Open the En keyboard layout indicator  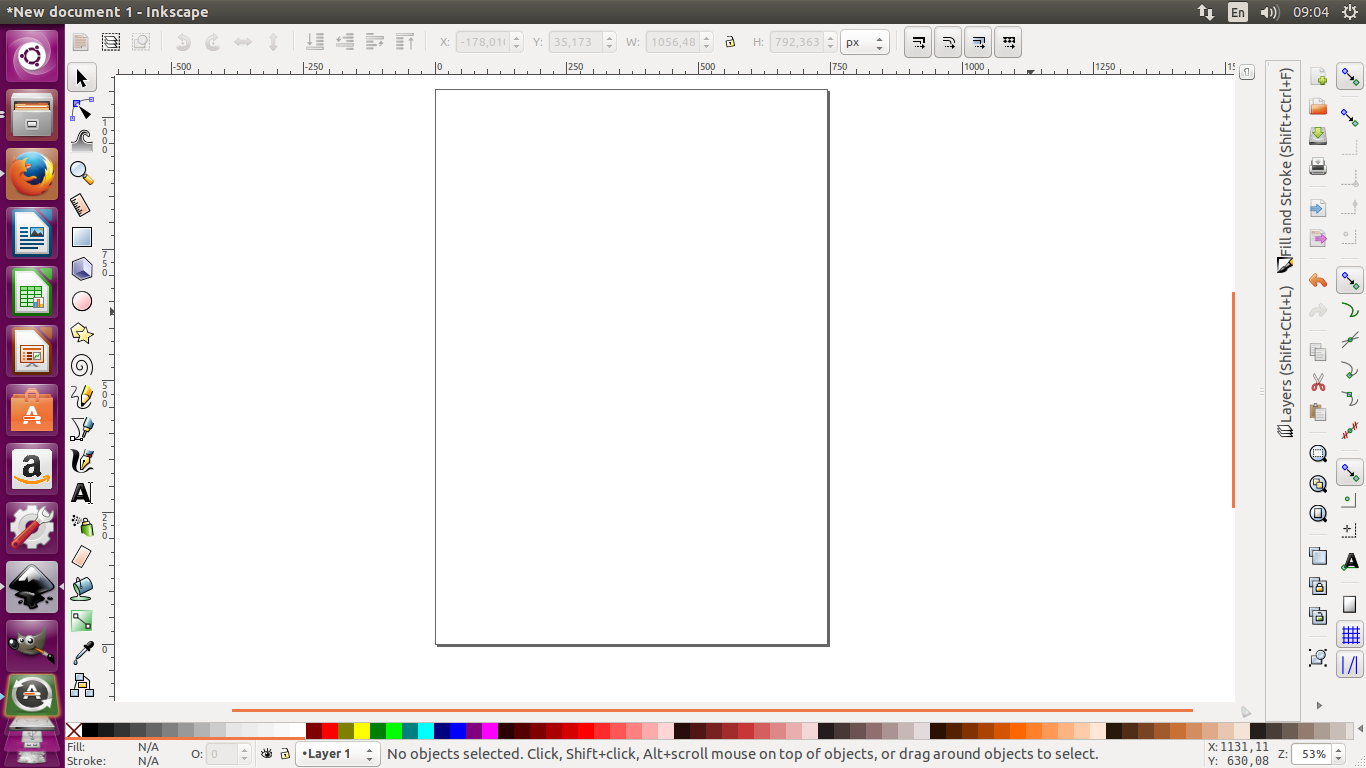pyautogui.click(x=1237, y=13)
